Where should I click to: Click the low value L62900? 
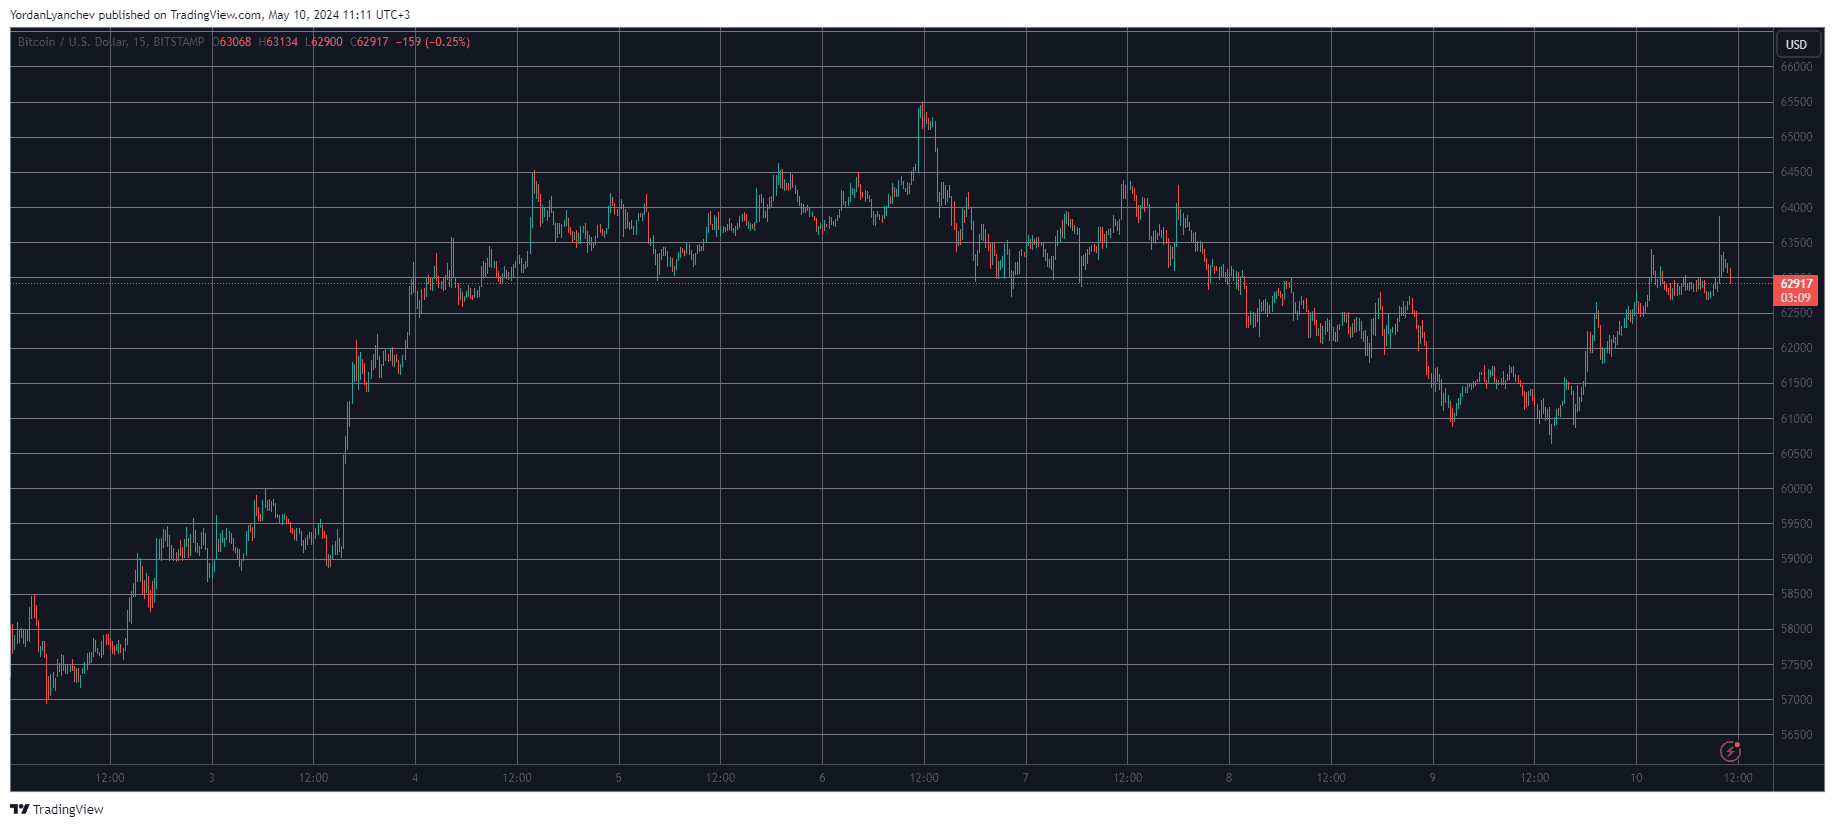pyautogui.click(x=324, y=42)
